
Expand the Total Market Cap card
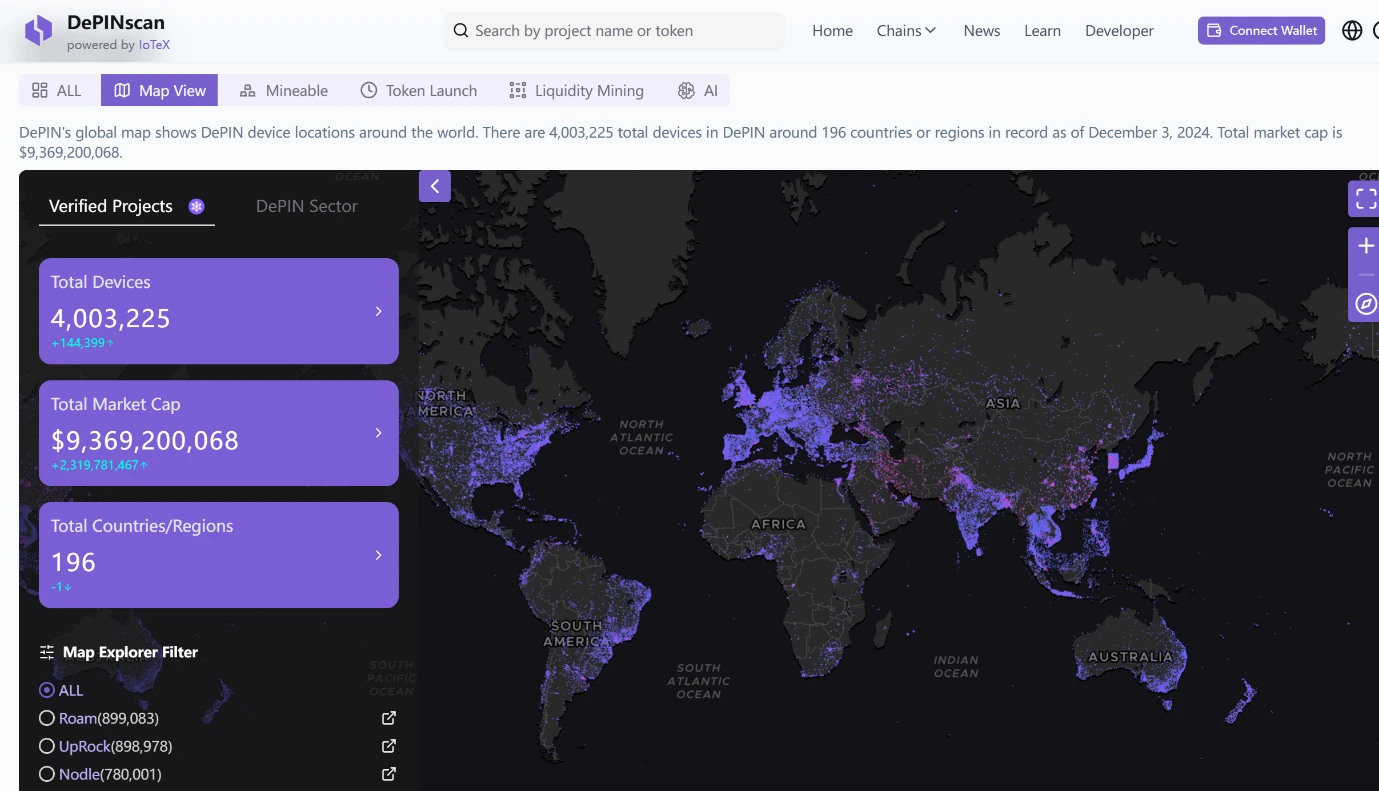coord(378,433)
